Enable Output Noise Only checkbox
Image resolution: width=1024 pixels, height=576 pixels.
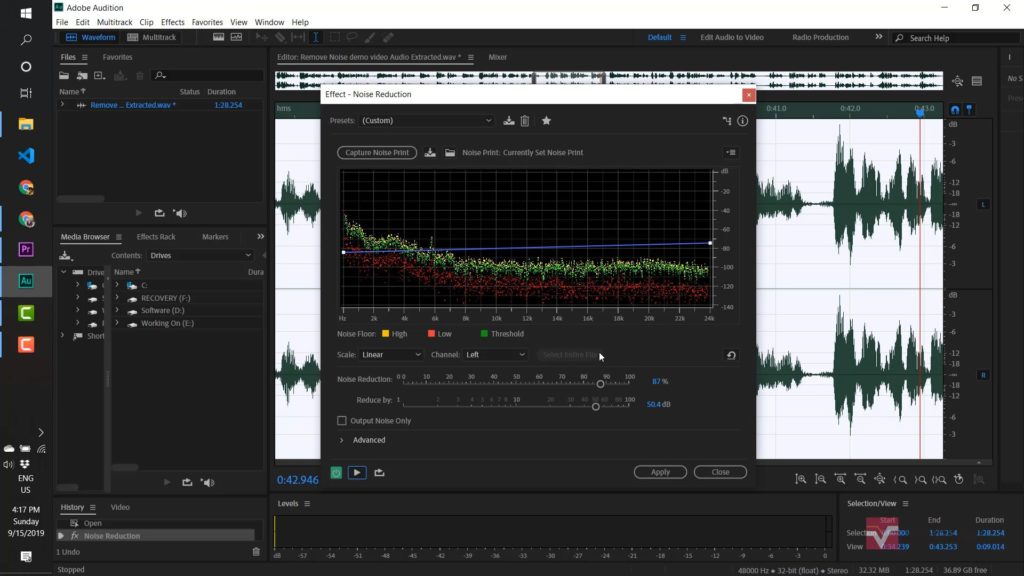(x=342, y=421)
